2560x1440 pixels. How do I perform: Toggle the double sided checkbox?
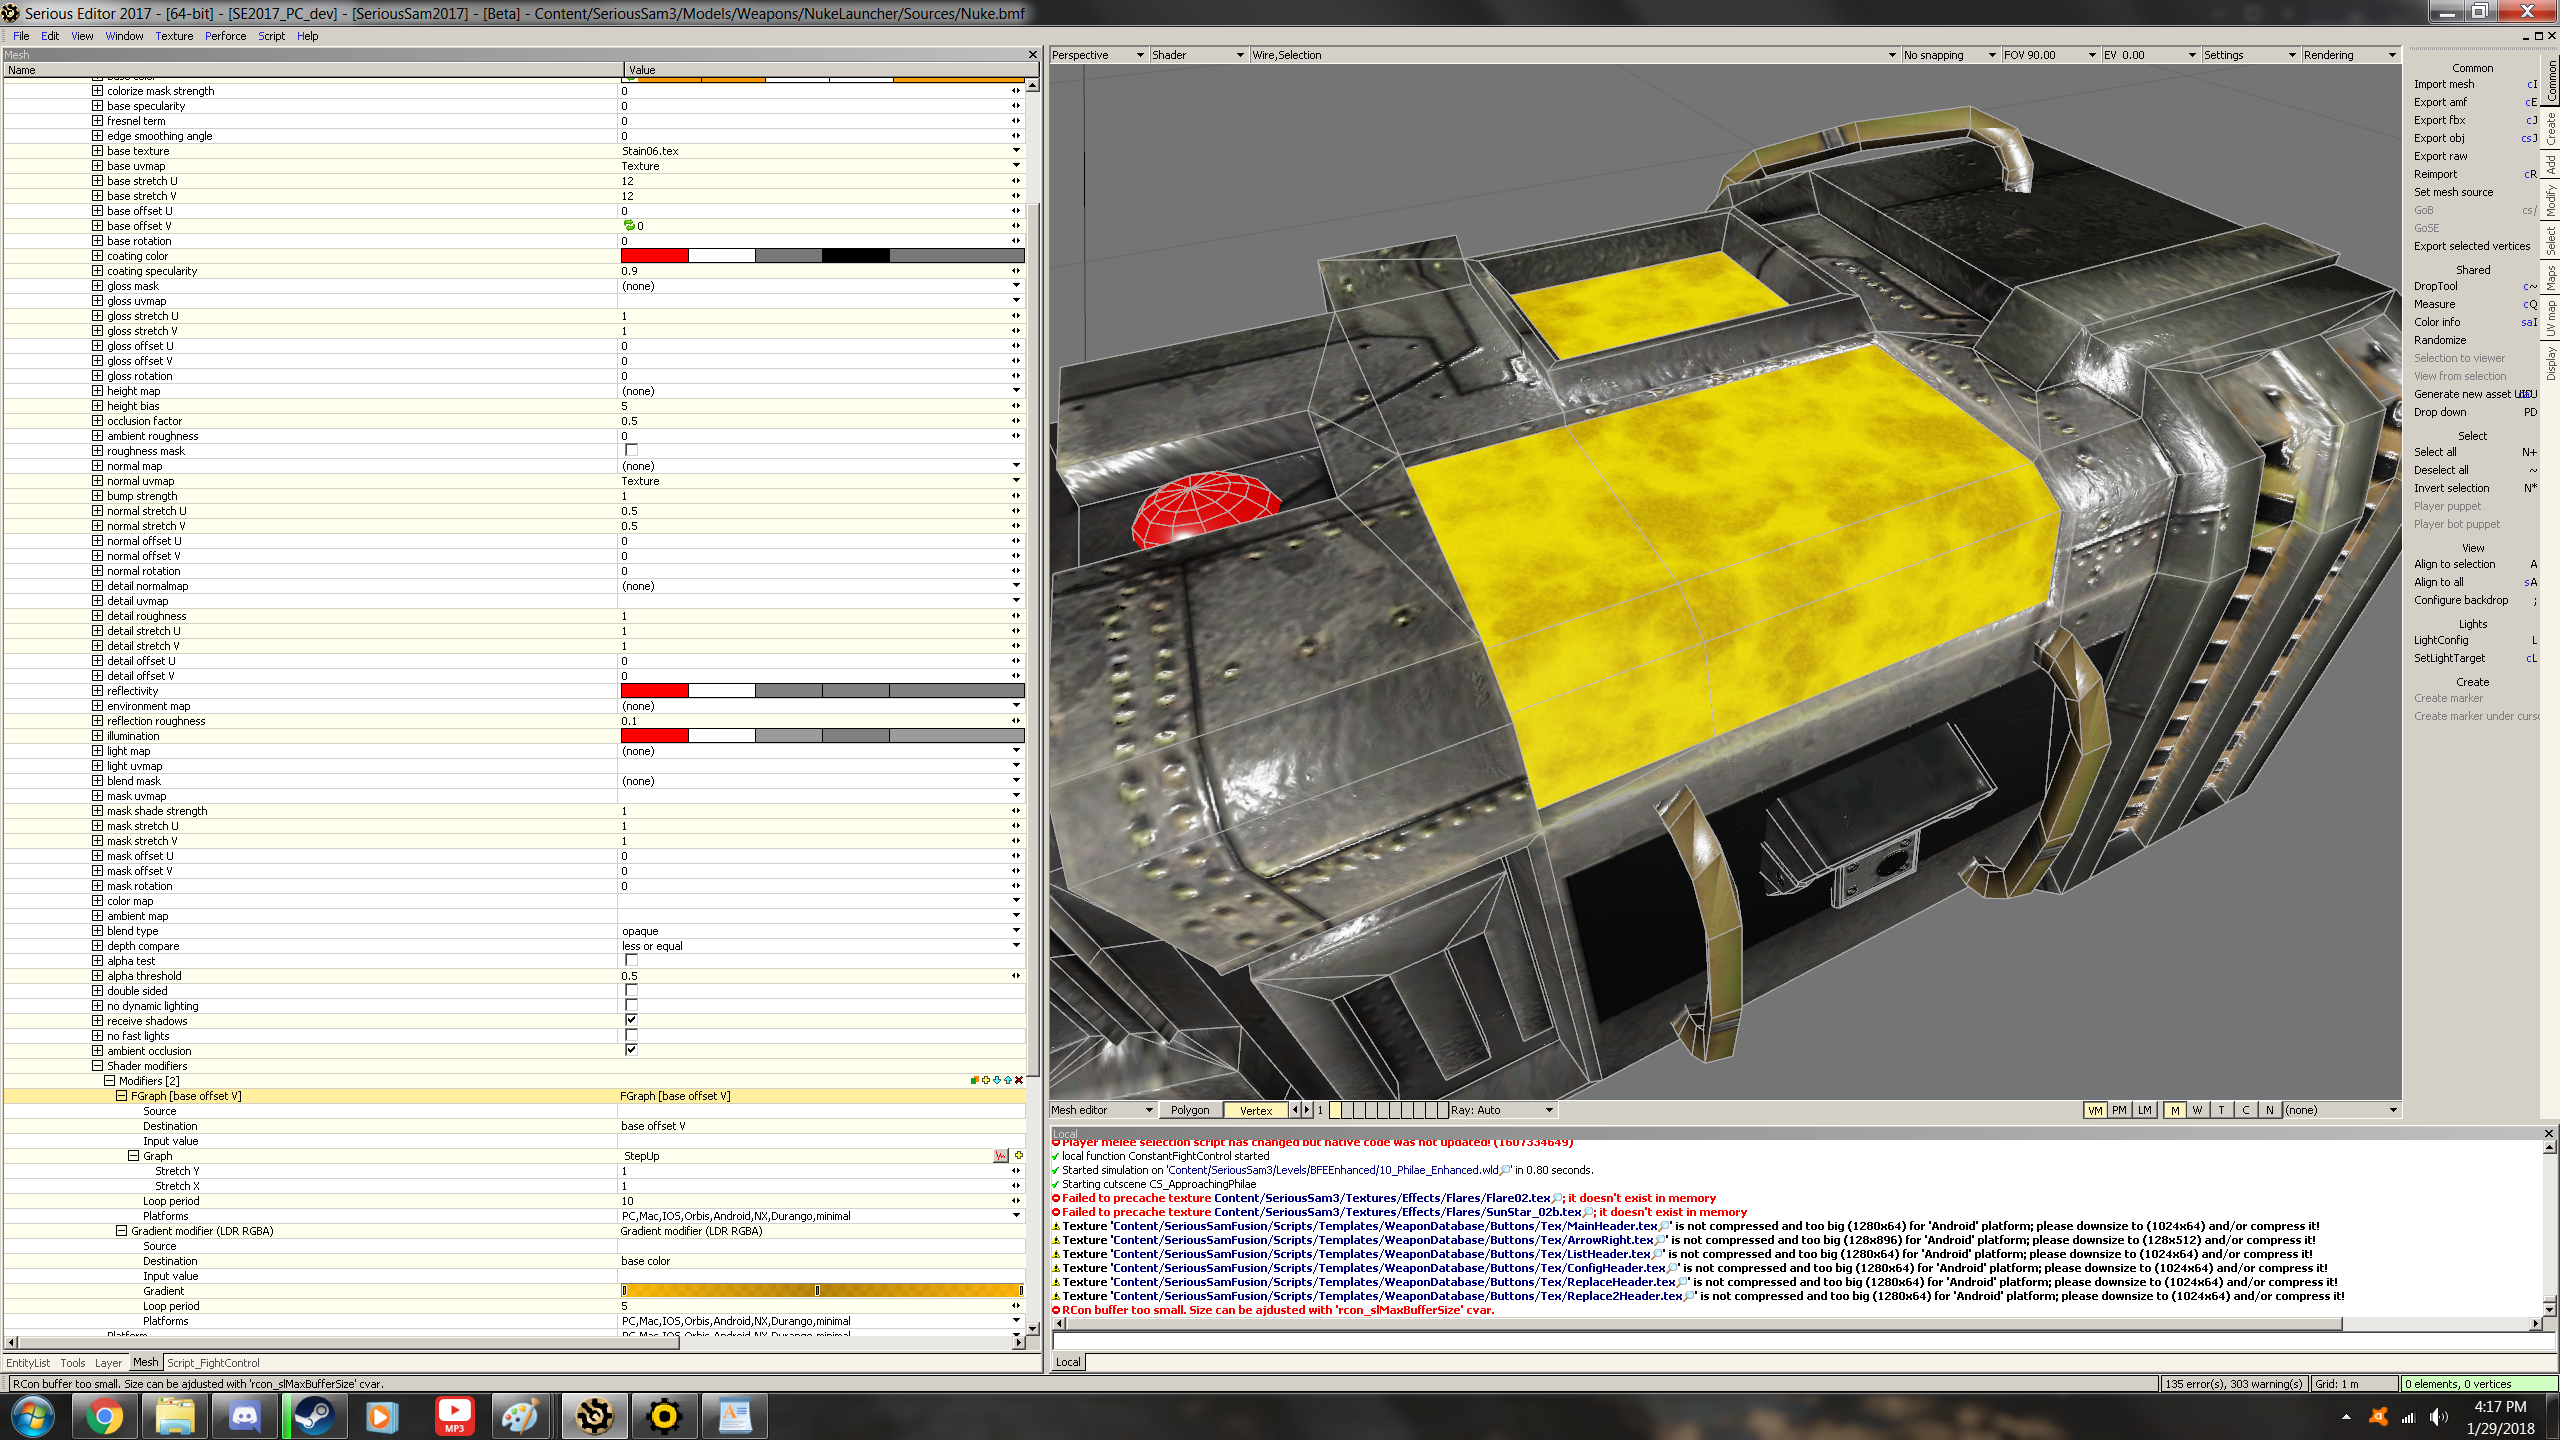coord(631,991)
